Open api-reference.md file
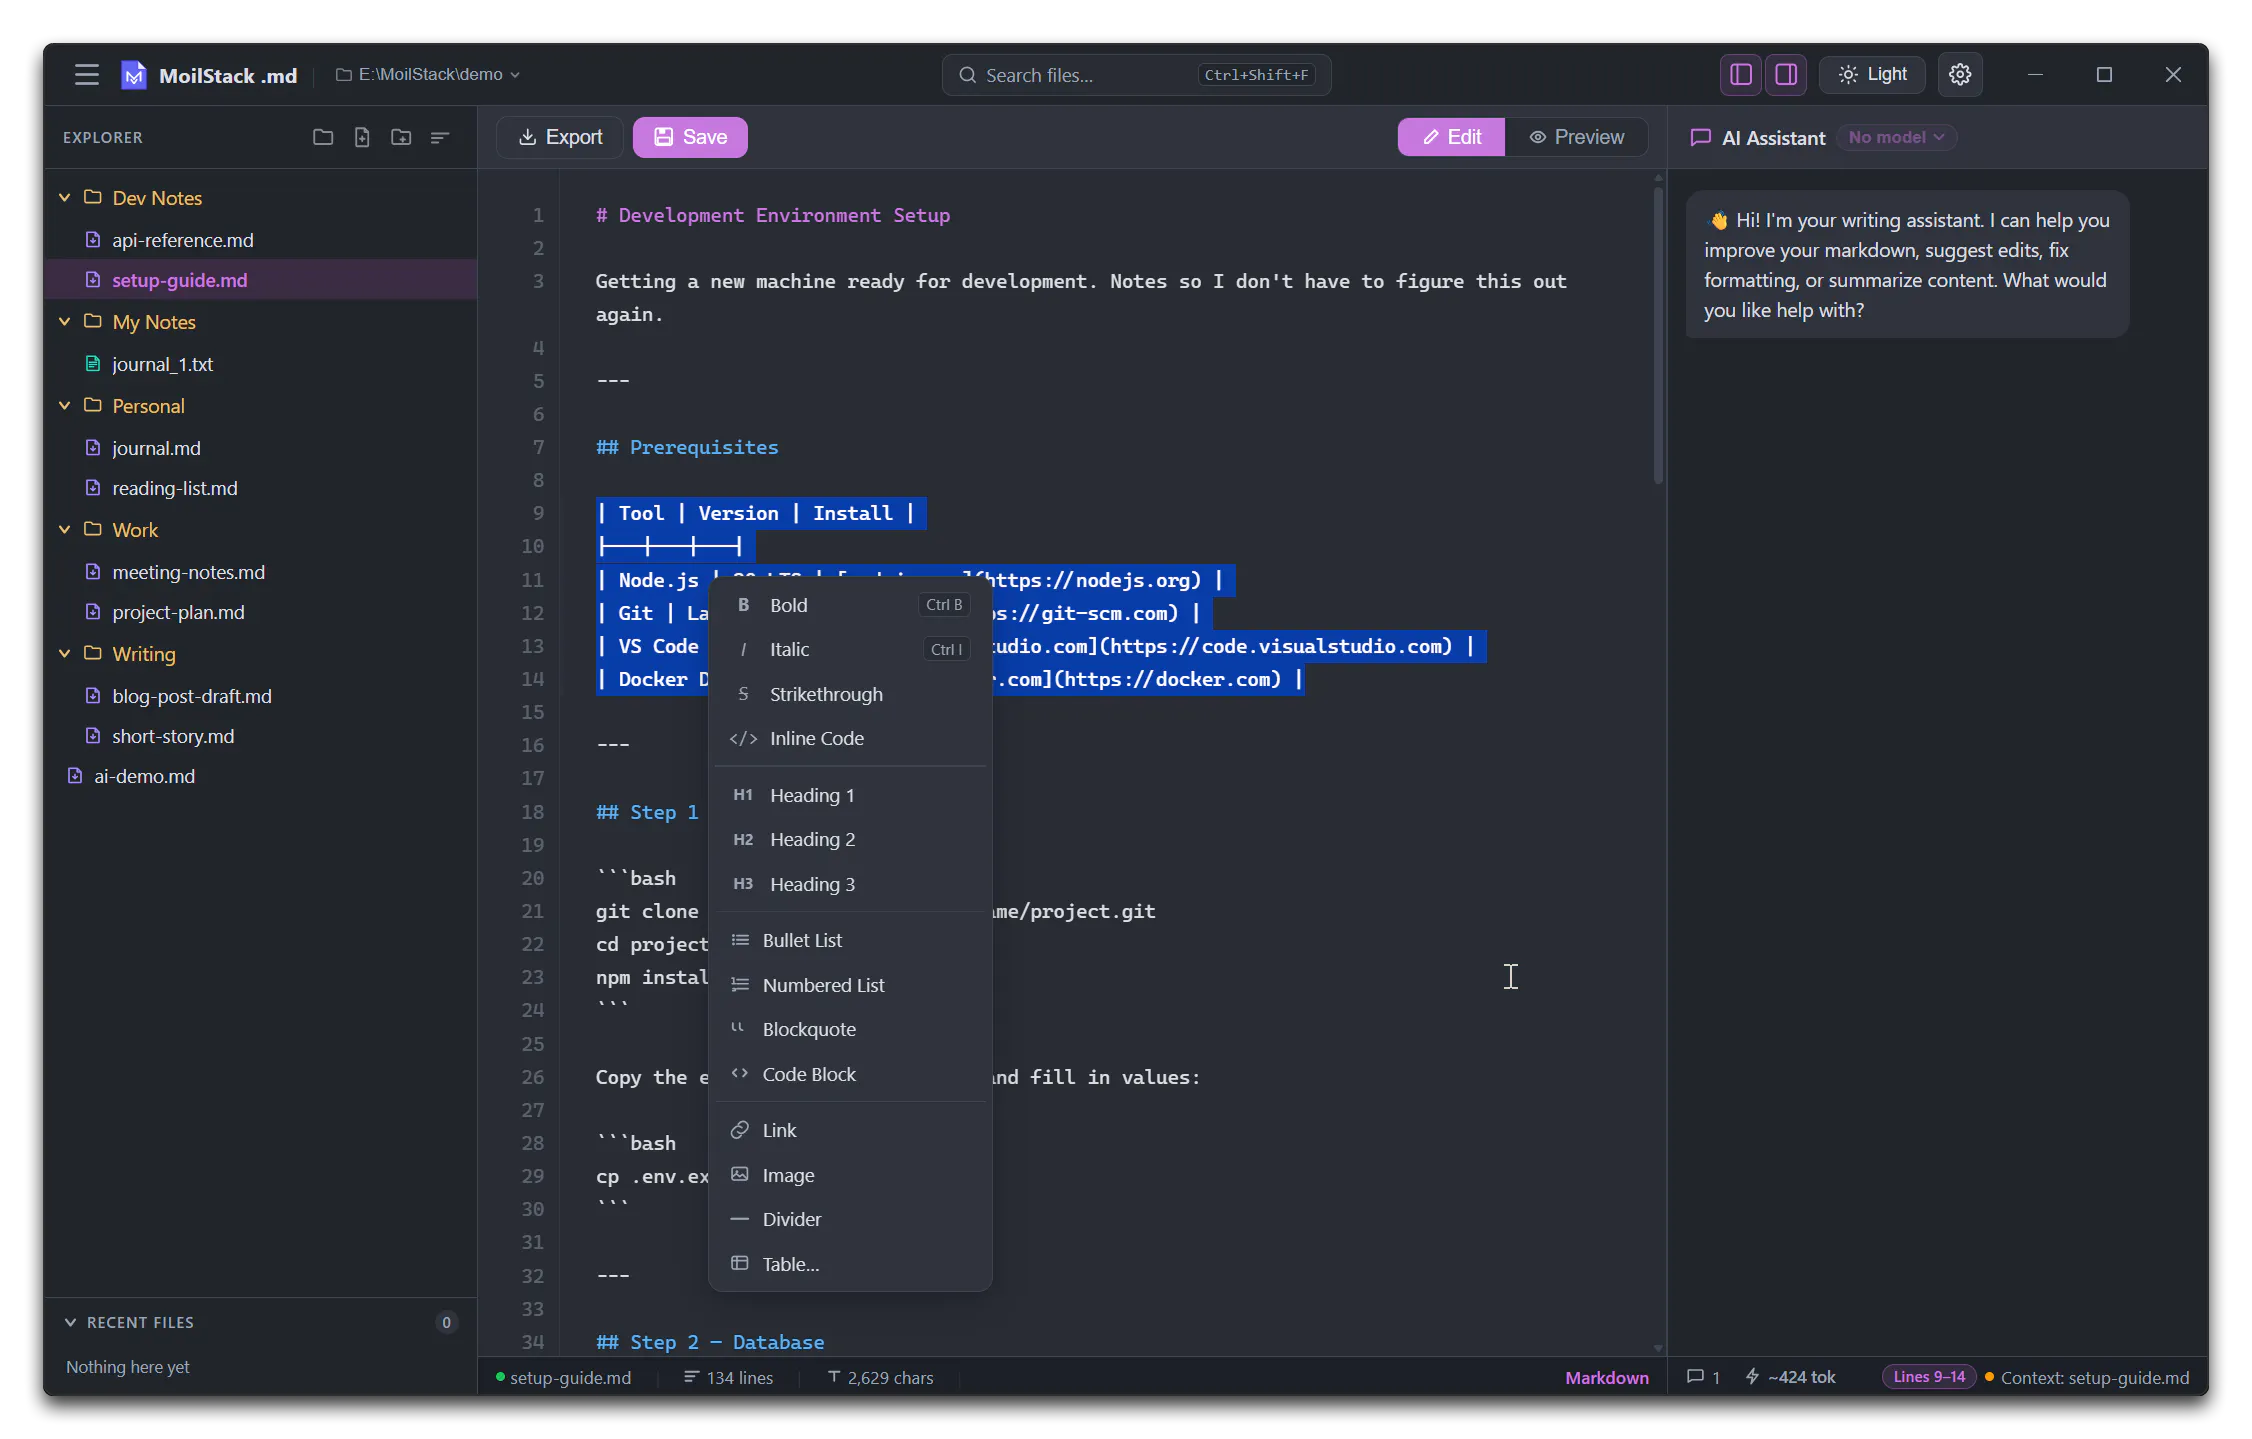The image size is (2252, 1439). click(260, 240)
